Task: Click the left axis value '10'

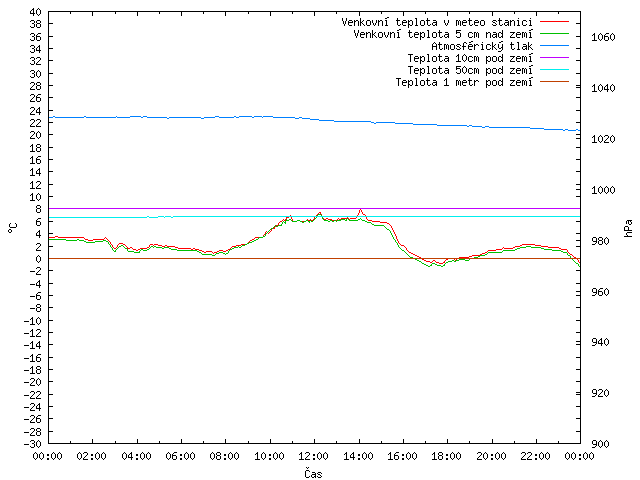Action: pos(36,197)
